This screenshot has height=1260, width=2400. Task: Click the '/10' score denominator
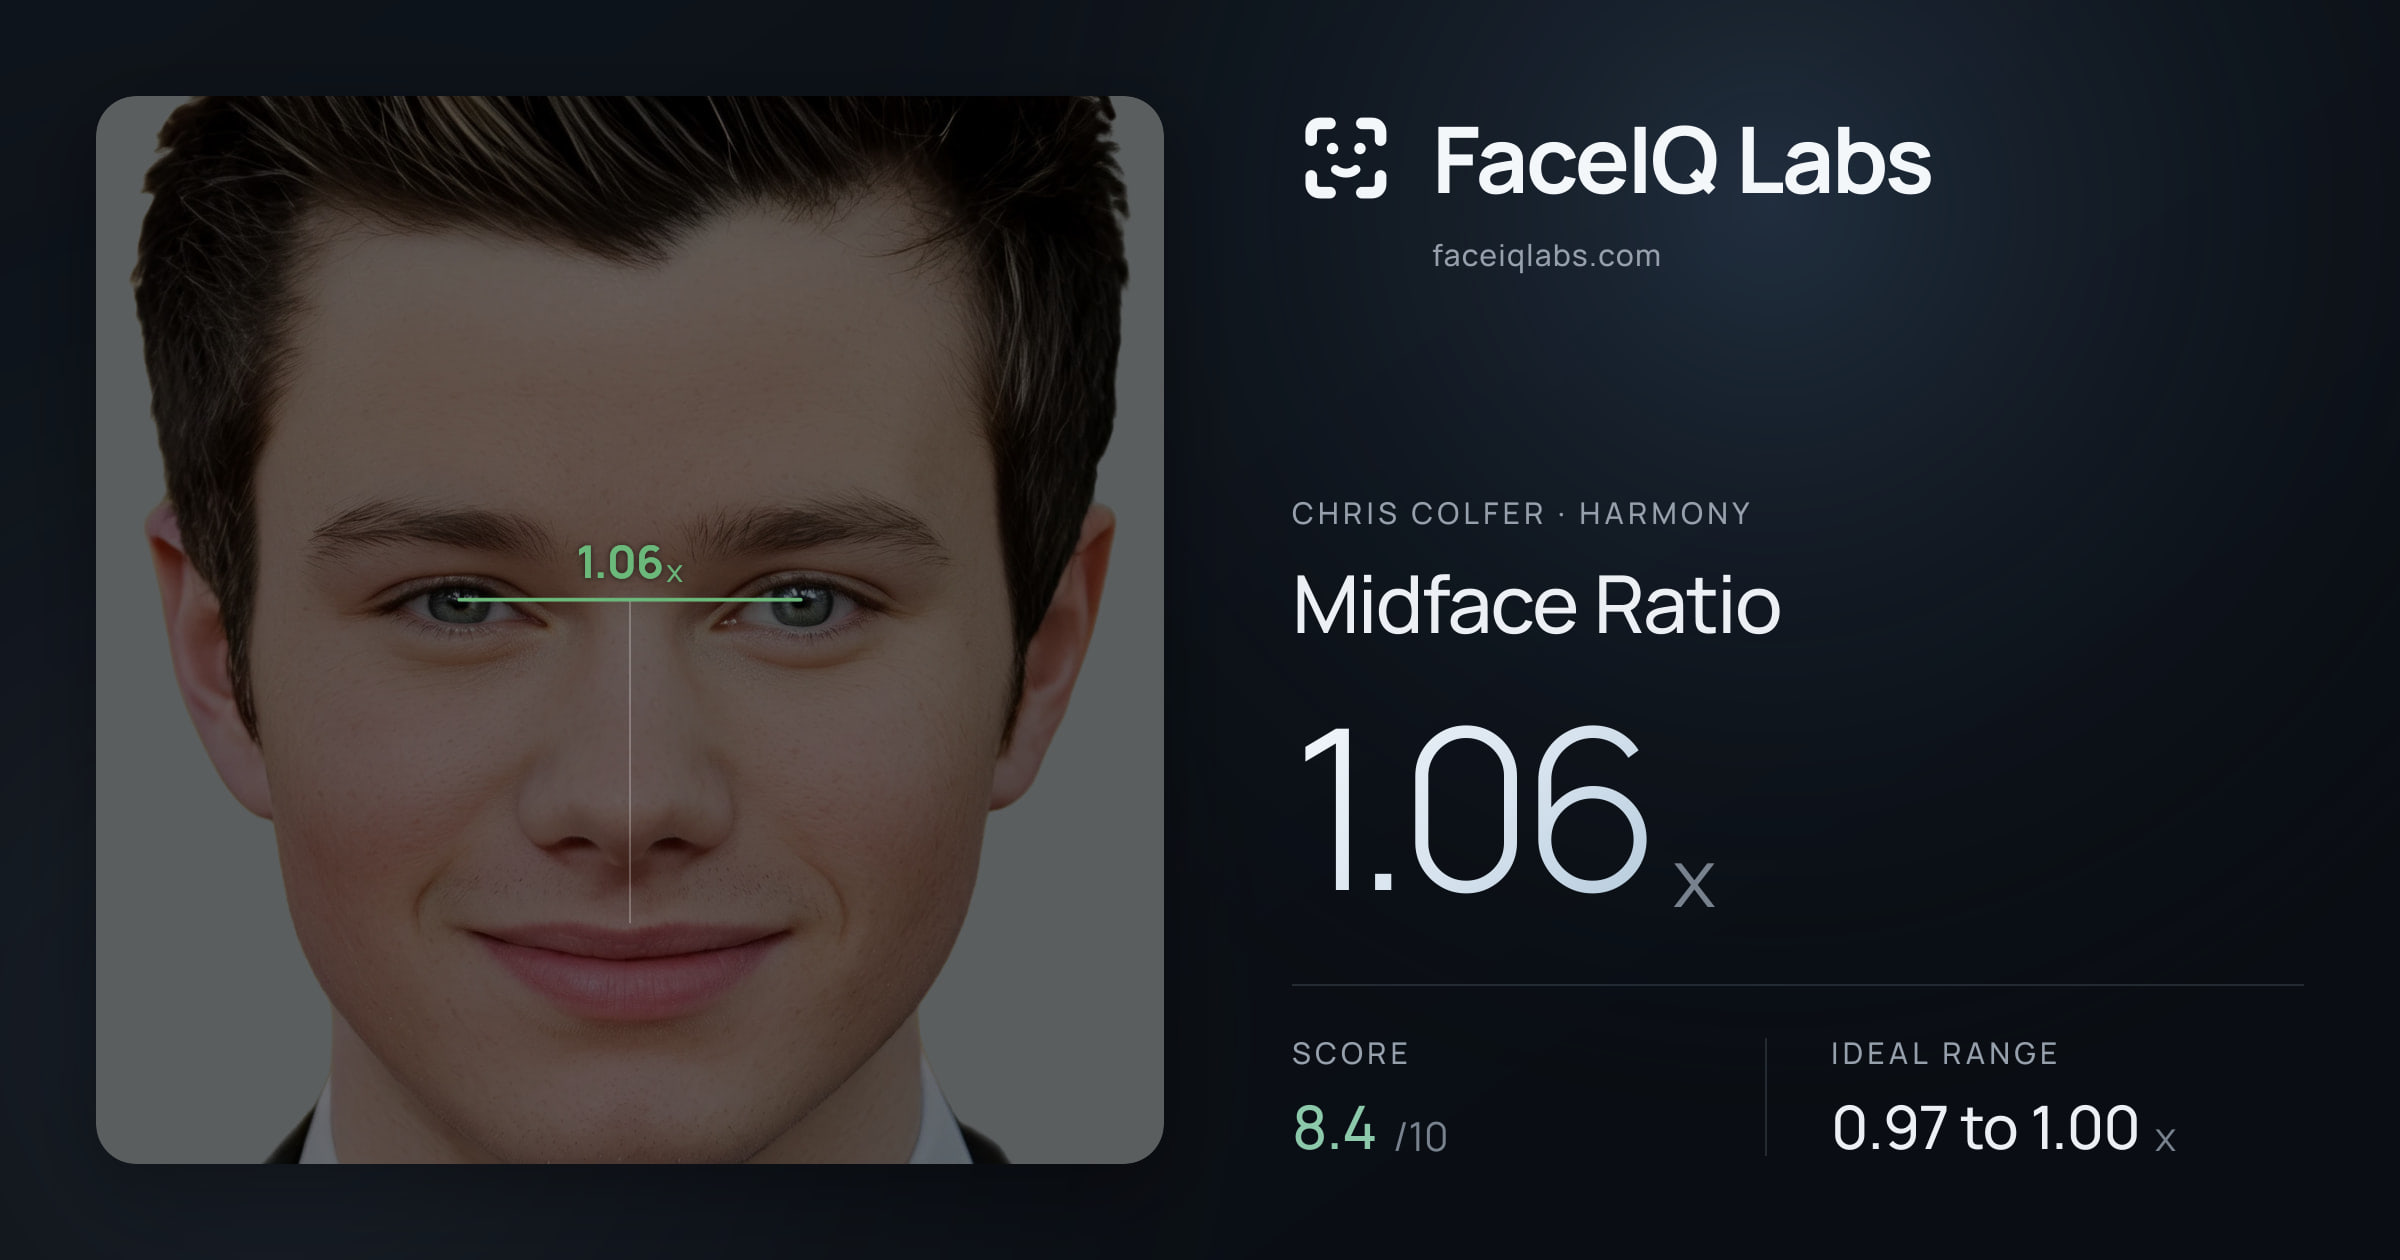[x=1421, y=1137]
